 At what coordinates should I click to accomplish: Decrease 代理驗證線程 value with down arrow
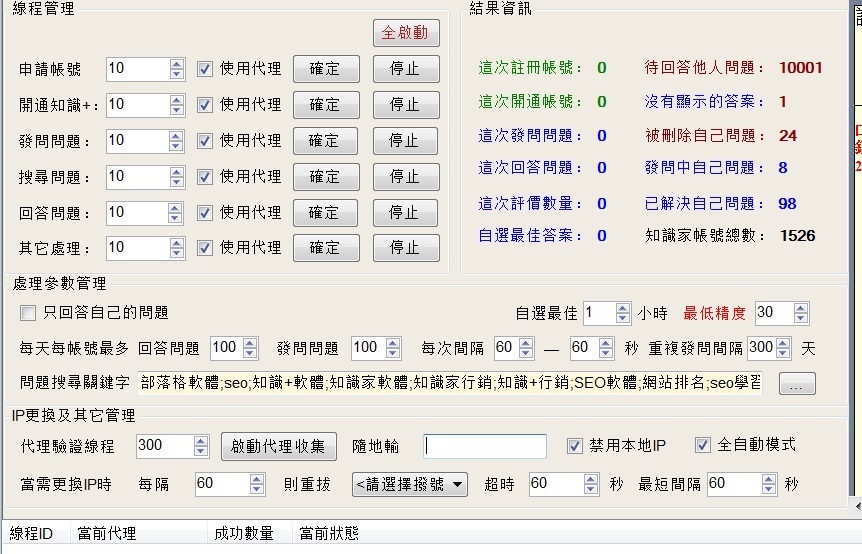pos(199,451)
